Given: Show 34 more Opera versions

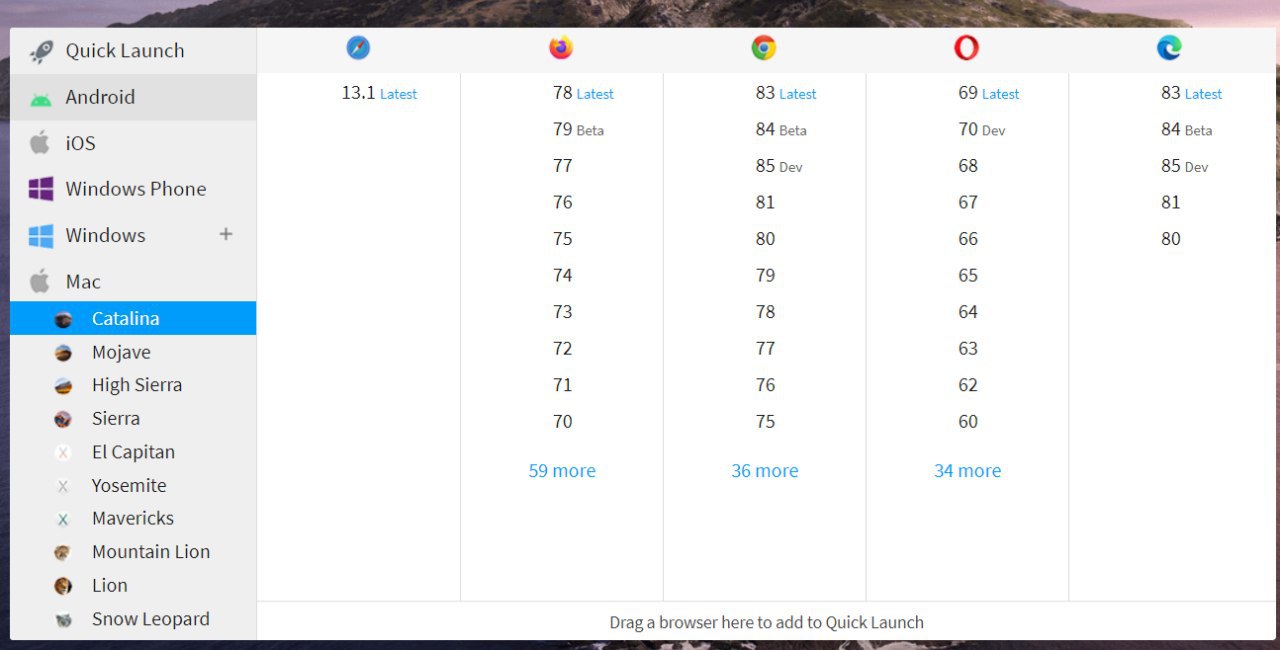Looking at the screenshot, I should [967, 471].
